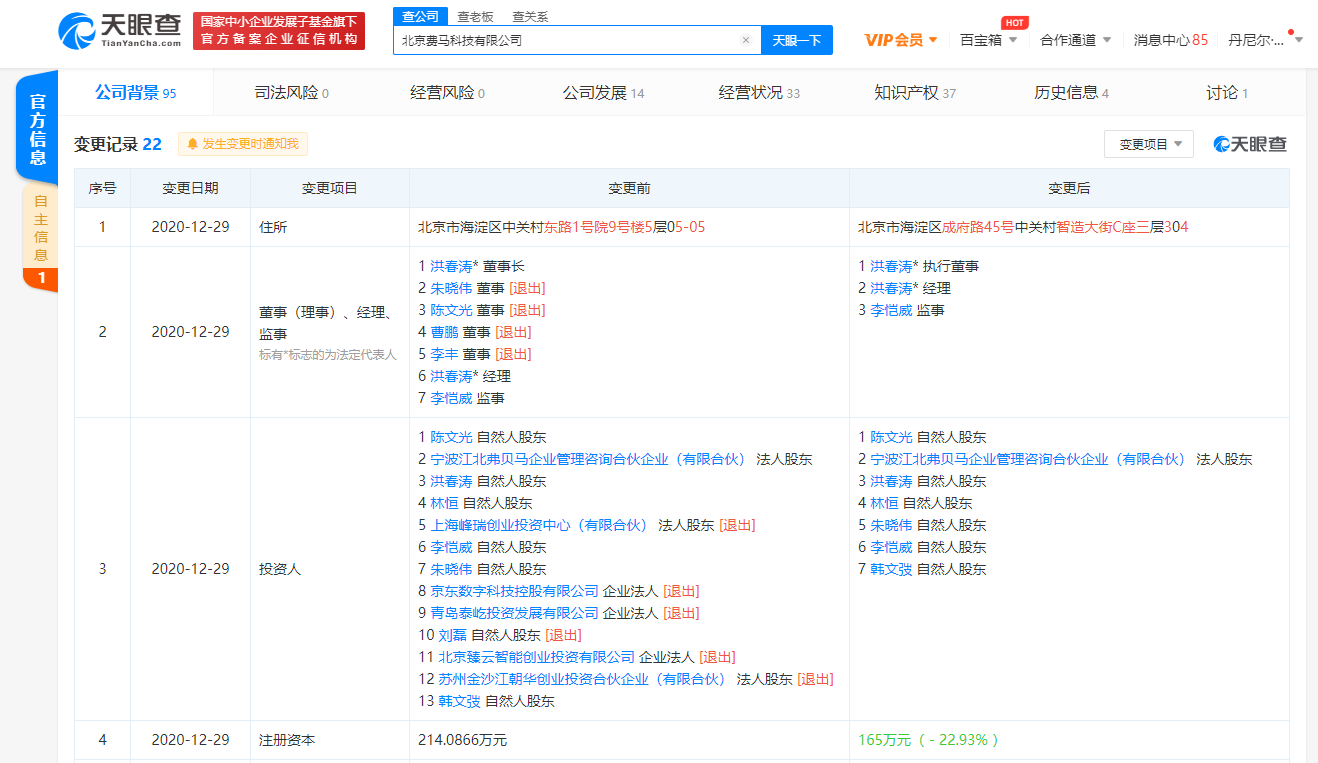Click 发生变更时通知我 bell button
This screenshot has width=1318, height=763.
243,144
